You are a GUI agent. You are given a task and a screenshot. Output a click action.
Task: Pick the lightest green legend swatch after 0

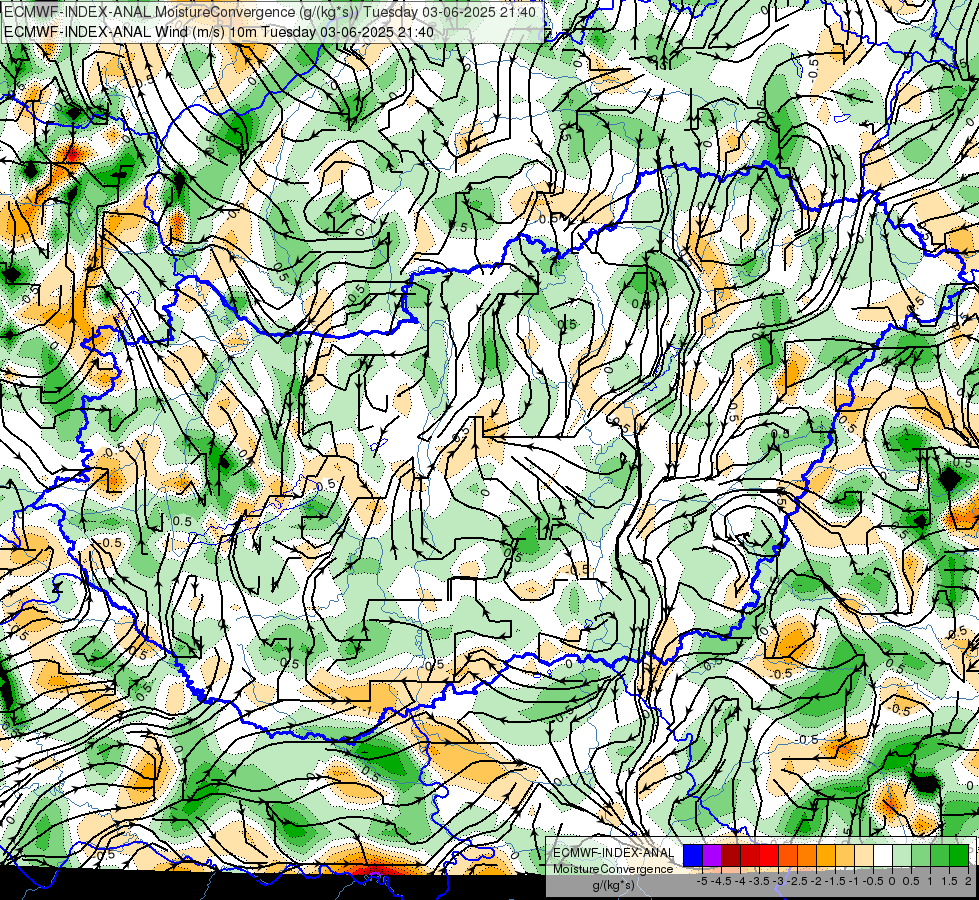pyautogui.click(x=902, y=856)
